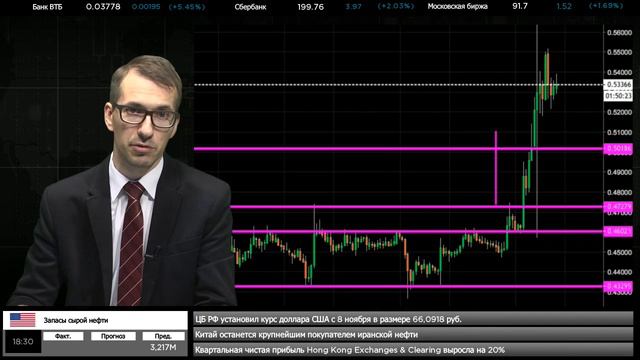This screenshot has height=360, width=640.
Task: Click the 0.48000 price axis label
Action: [619, 192]
